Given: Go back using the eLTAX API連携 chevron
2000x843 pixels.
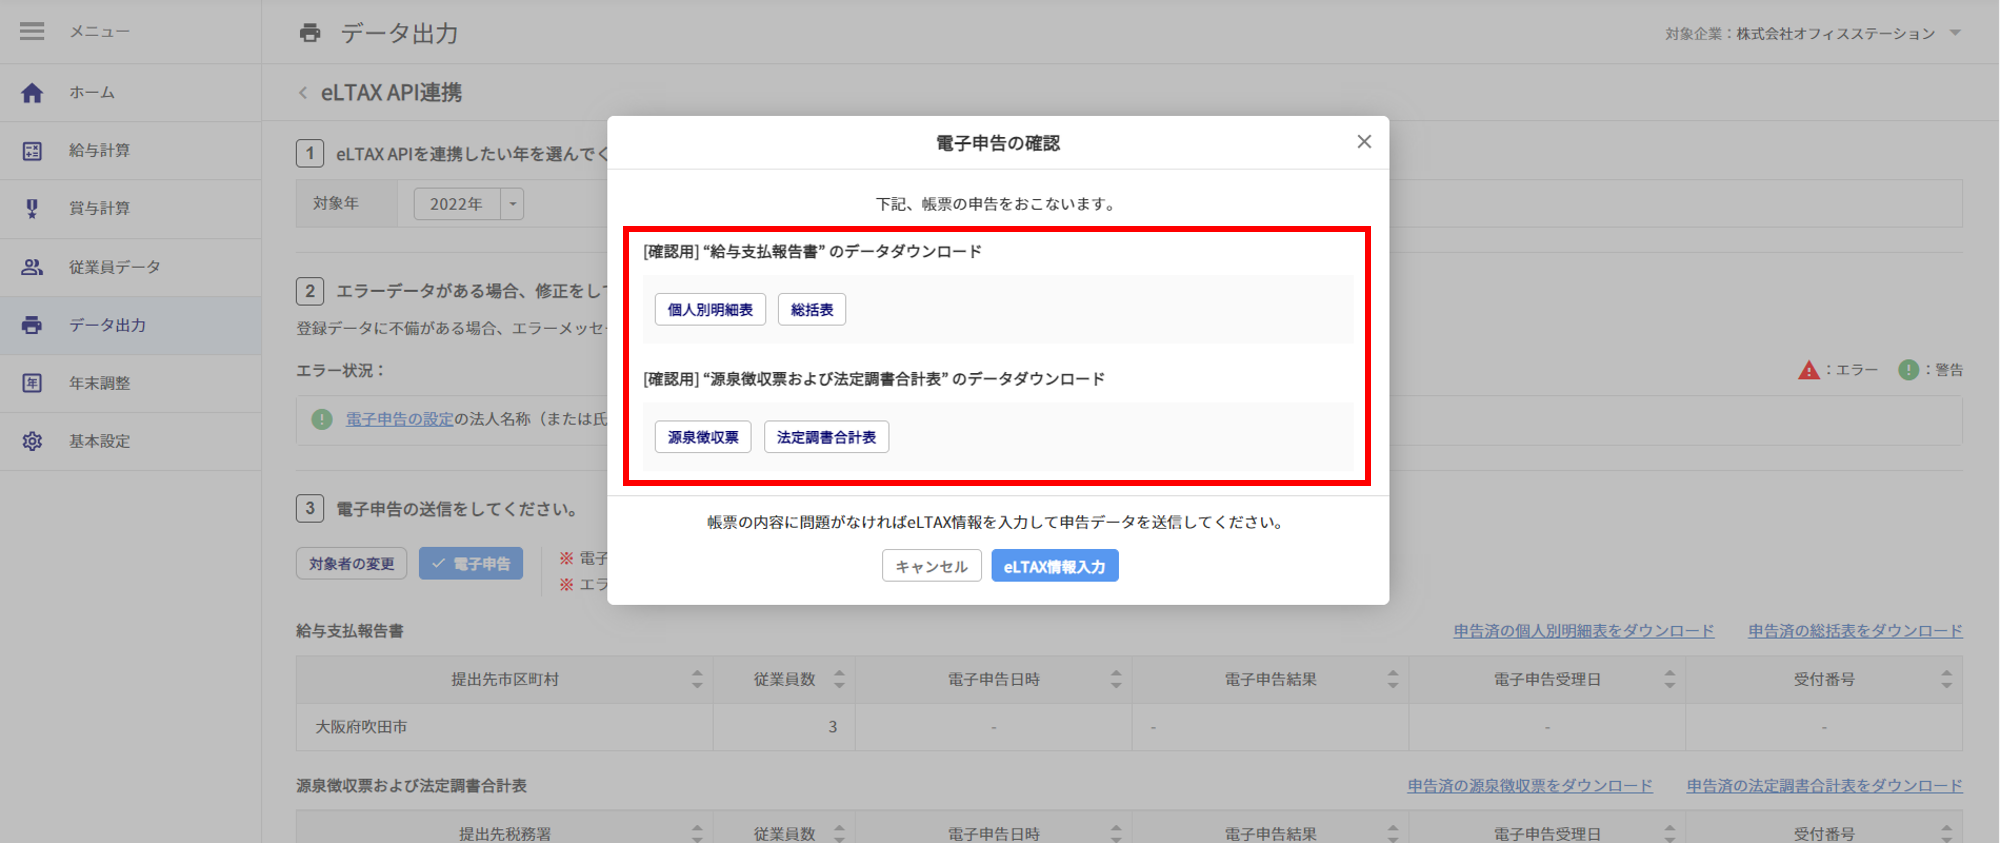Looking at the screenshot, I should coord(303,93).
